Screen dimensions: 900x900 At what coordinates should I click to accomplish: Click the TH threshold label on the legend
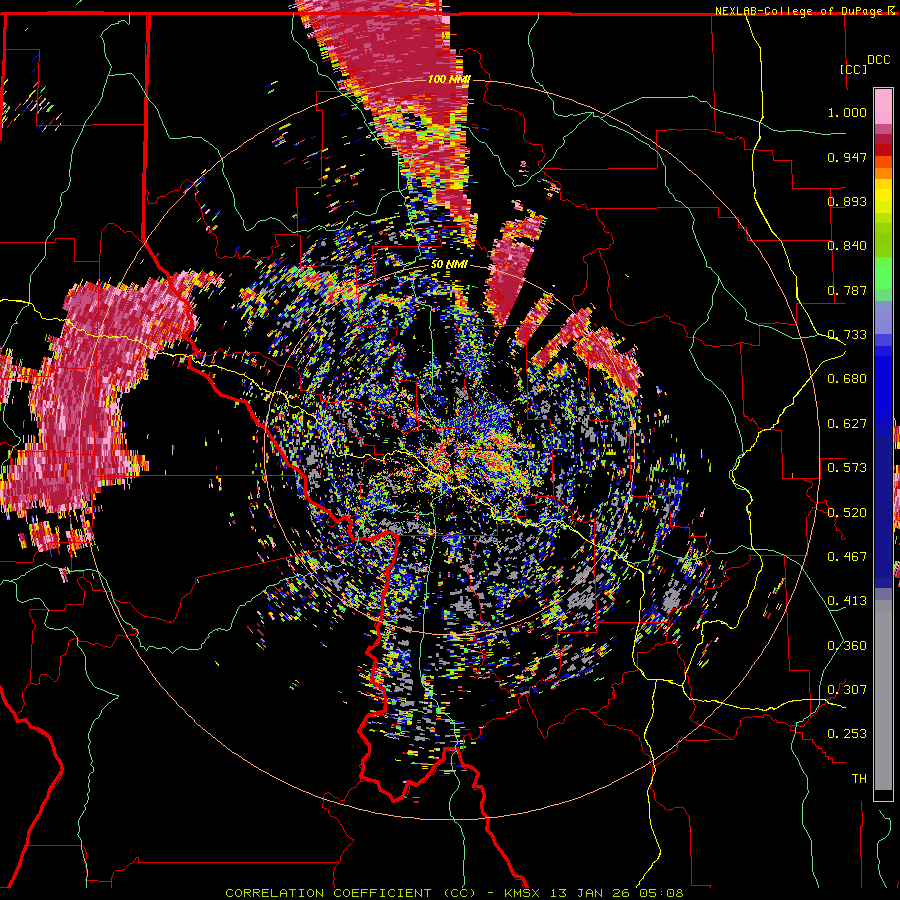859,779
